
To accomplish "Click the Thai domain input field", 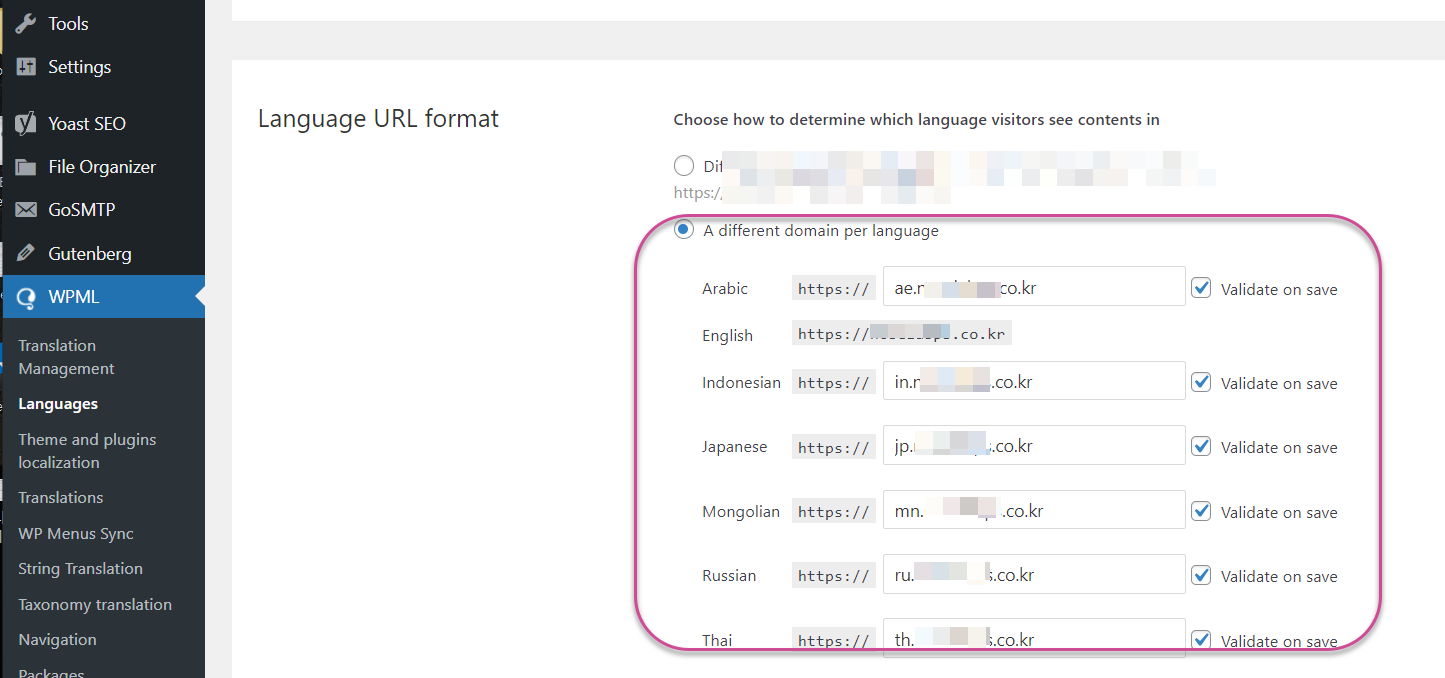I will pos(1035,638).
